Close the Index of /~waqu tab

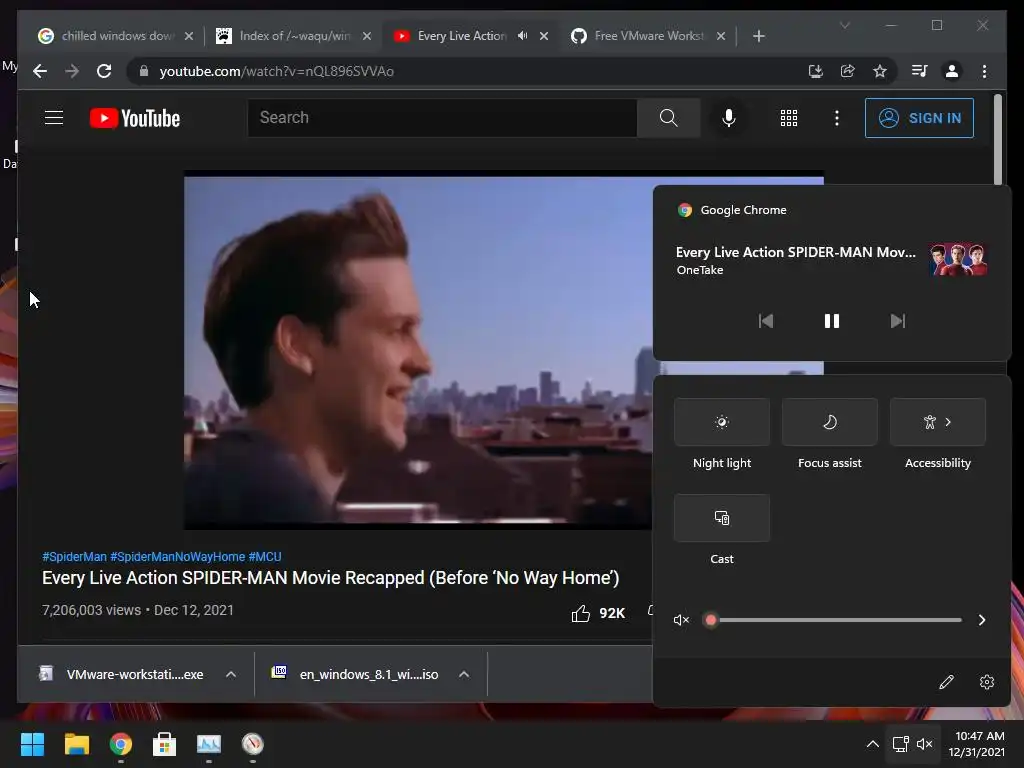[367, 36]
